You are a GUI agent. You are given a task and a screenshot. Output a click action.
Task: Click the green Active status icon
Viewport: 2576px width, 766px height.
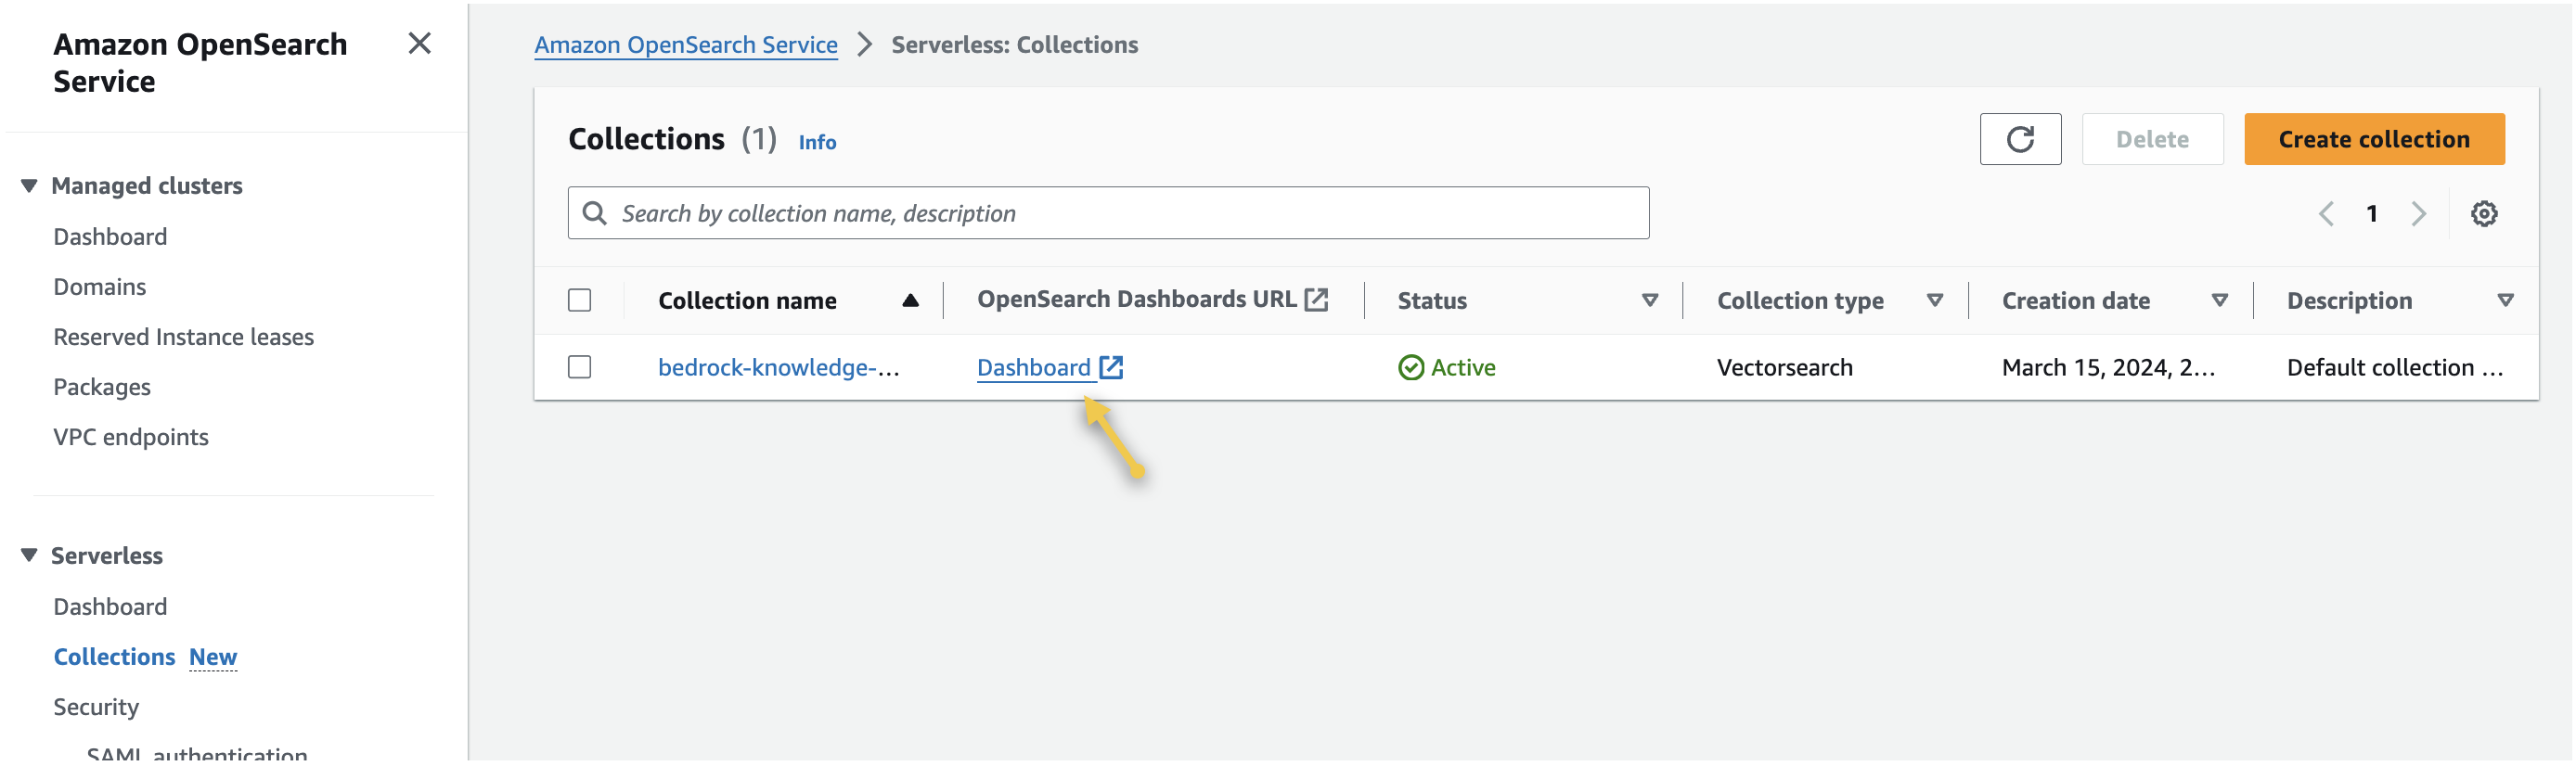(1411, 367)
